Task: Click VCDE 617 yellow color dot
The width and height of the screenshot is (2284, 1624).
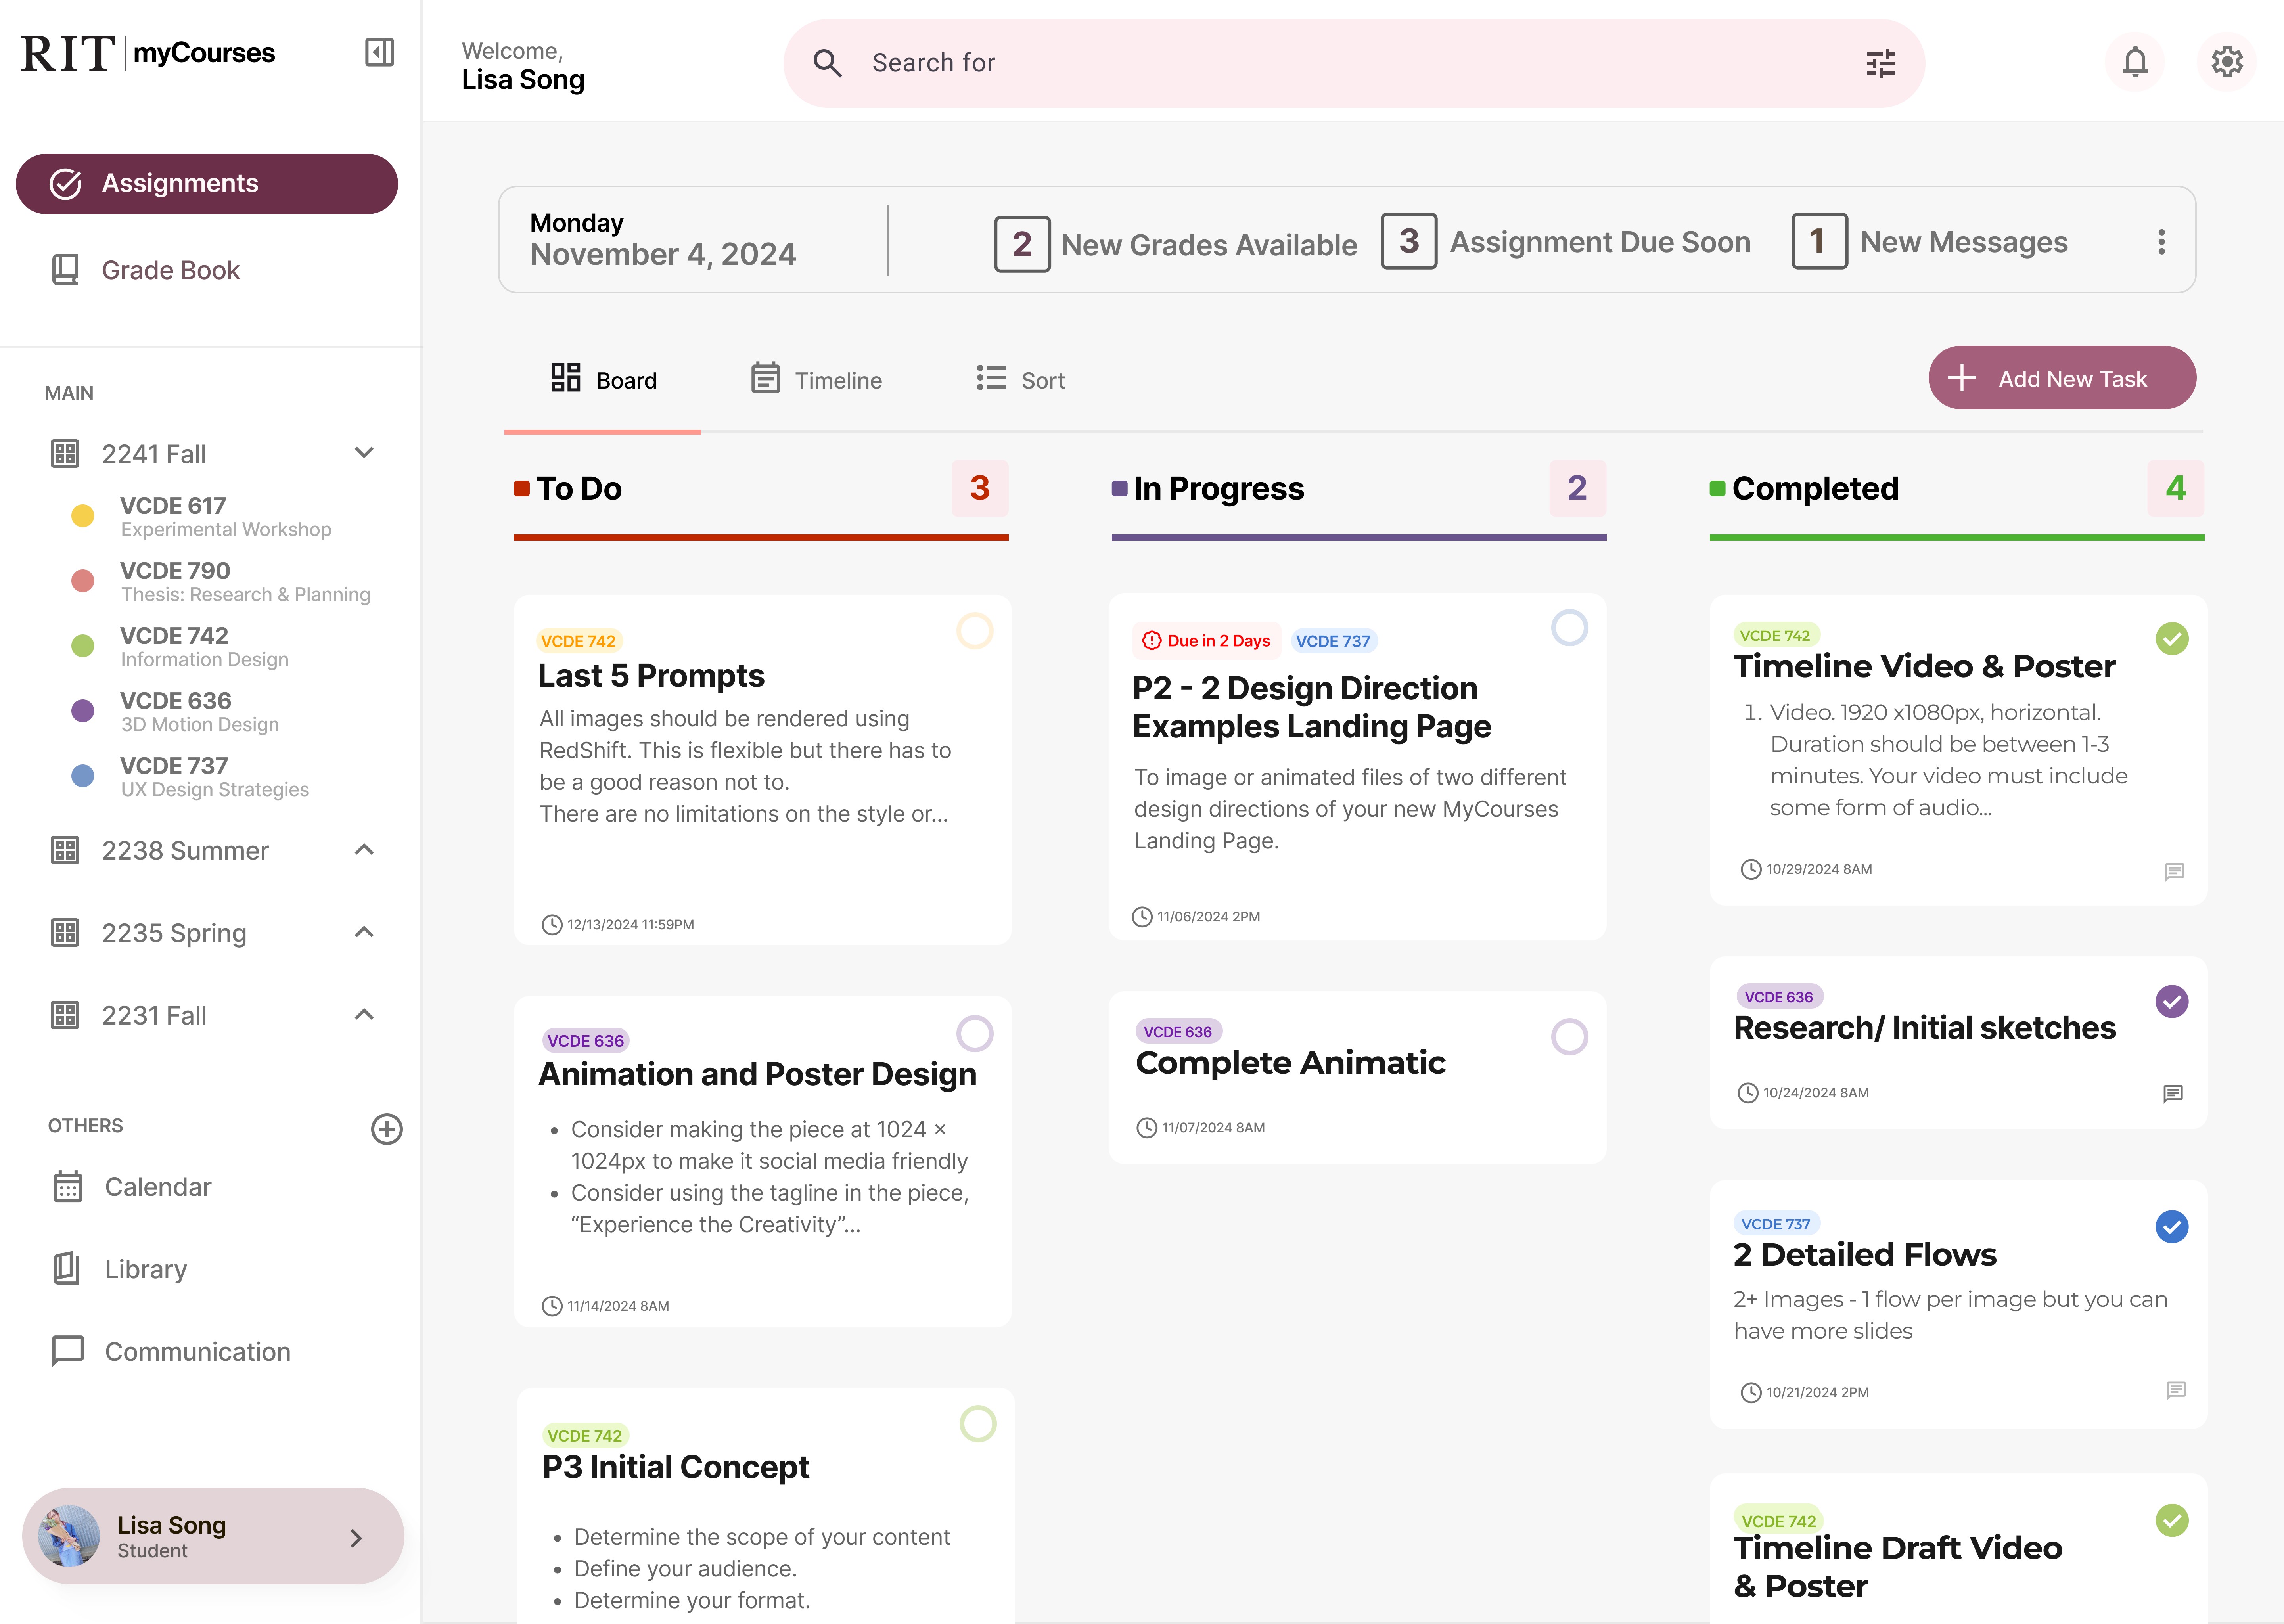Action: (x=83, y=516)
